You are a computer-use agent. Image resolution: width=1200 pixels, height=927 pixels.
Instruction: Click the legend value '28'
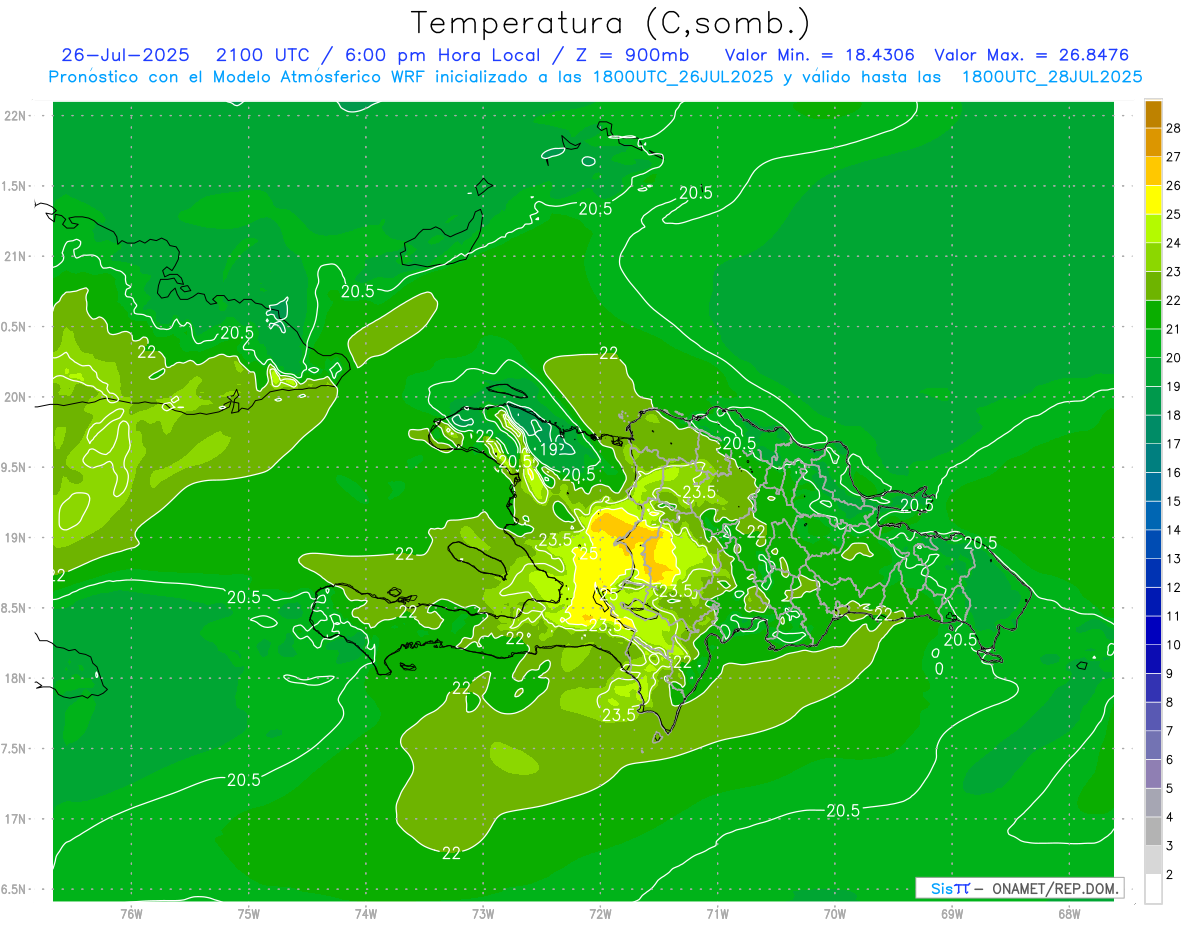[x=1174, y=128]
